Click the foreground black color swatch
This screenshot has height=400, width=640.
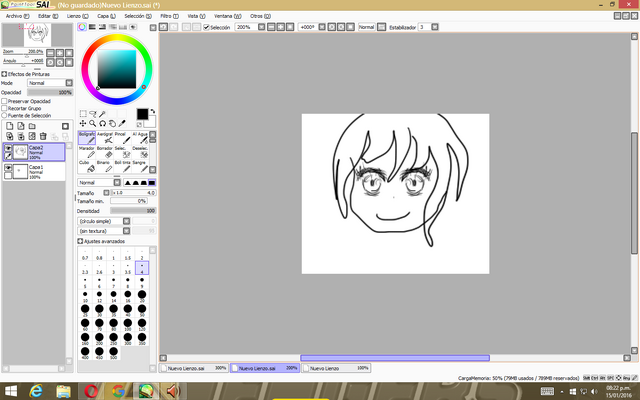142,114
